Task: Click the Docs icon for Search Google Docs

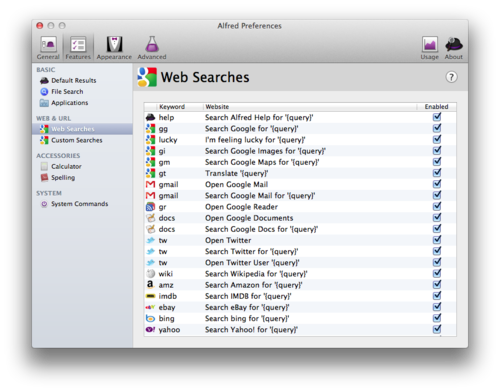Action: click(x=151, y=229)
